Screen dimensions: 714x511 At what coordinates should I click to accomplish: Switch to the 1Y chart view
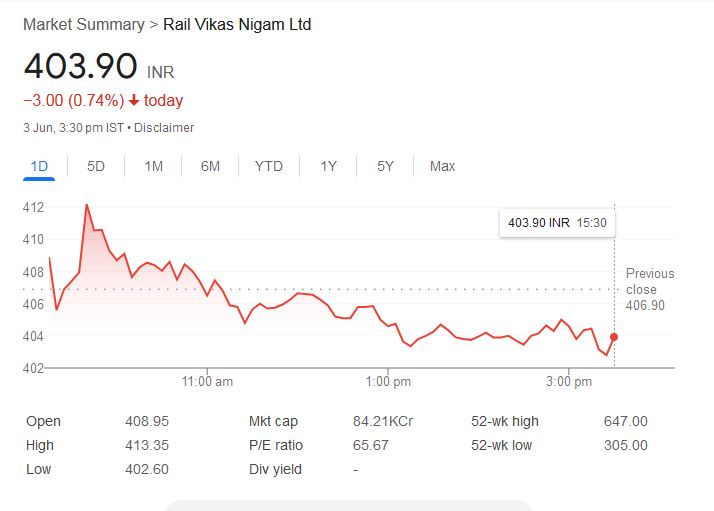tap(328, 166)
